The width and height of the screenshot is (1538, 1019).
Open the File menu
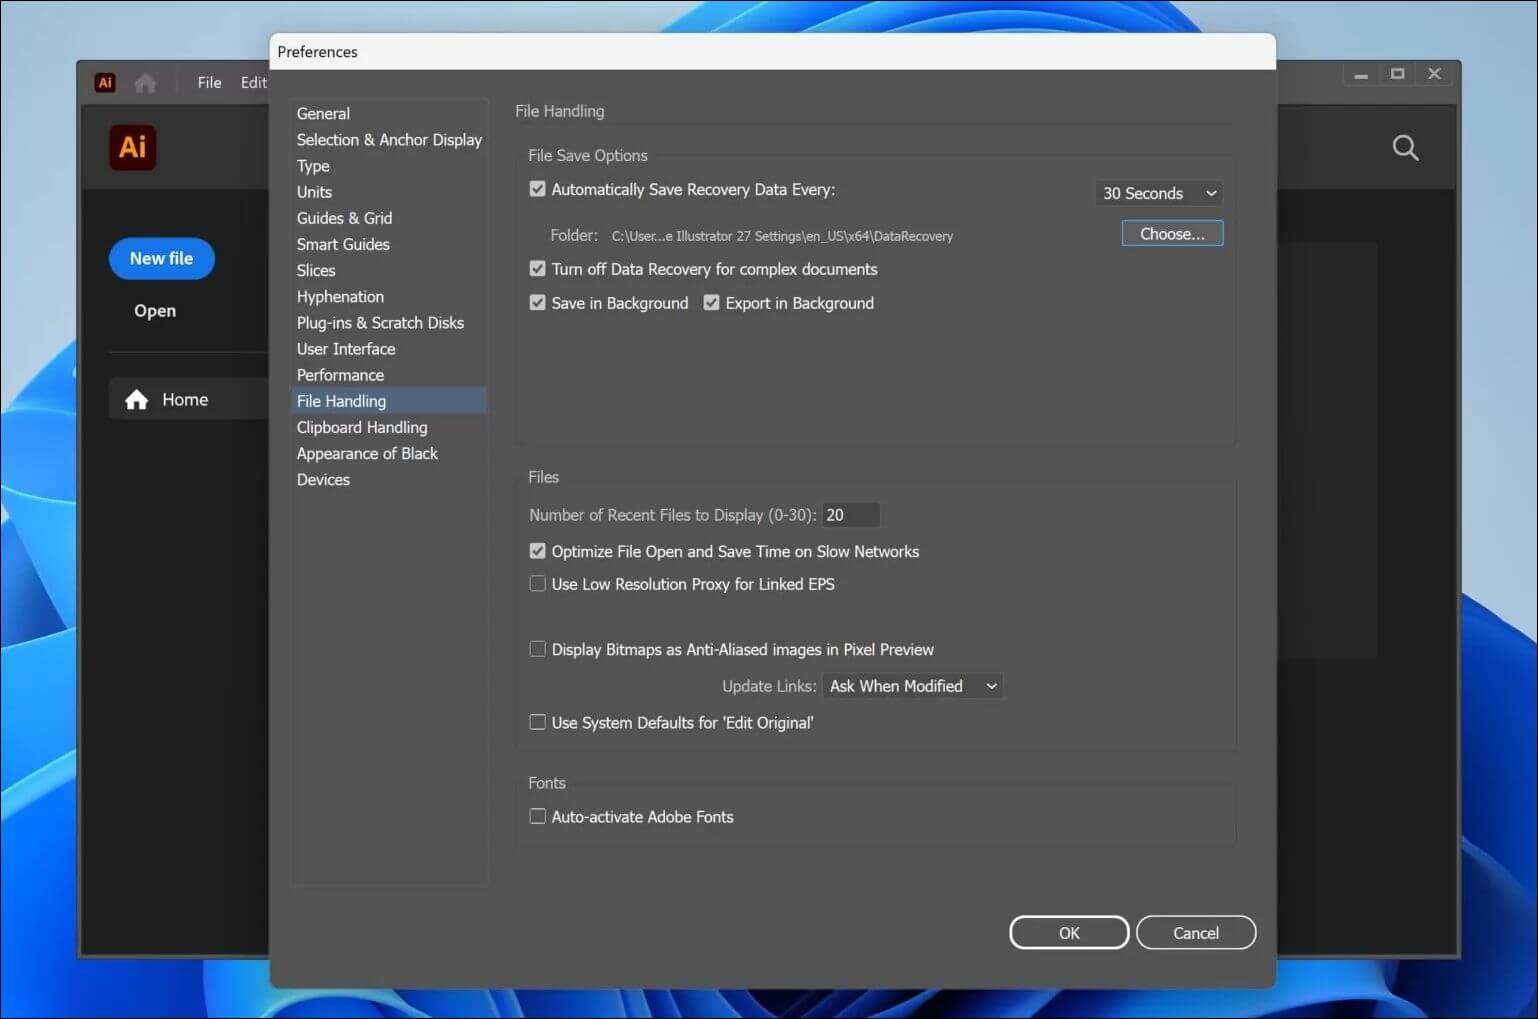(209, 83)
